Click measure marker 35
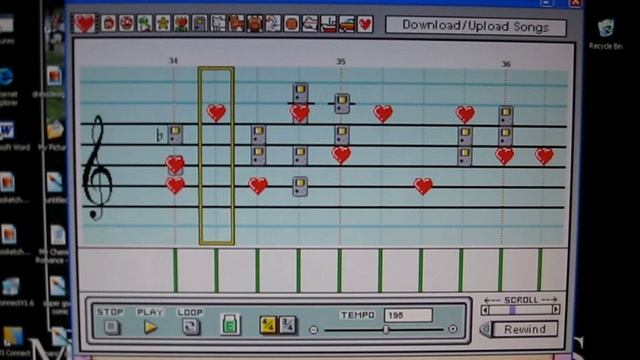 point(341,62)
